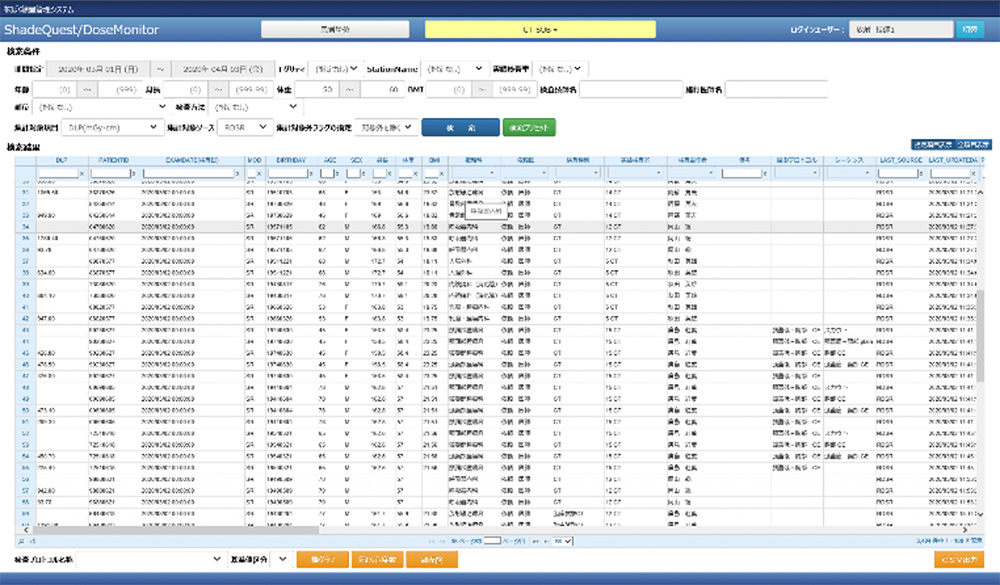The image size is (1000, 585).
Task: Click the start date field 2020年03月01日
Action: (x=98, y=68)
